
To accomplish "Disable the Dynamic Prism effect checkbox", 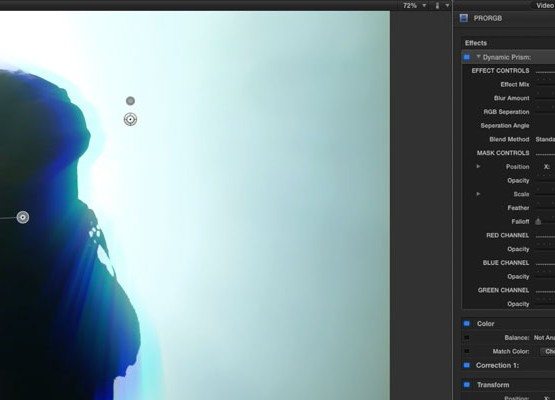I will [467, 57].
